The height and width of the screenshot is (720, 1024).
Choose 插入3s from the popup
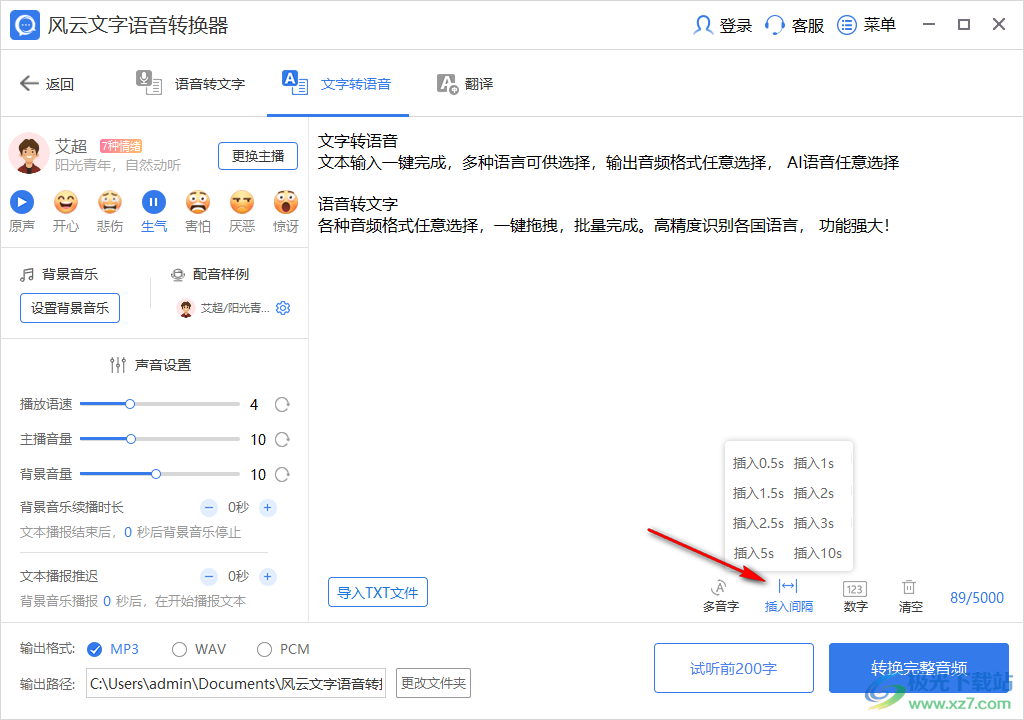coord(814,523)
